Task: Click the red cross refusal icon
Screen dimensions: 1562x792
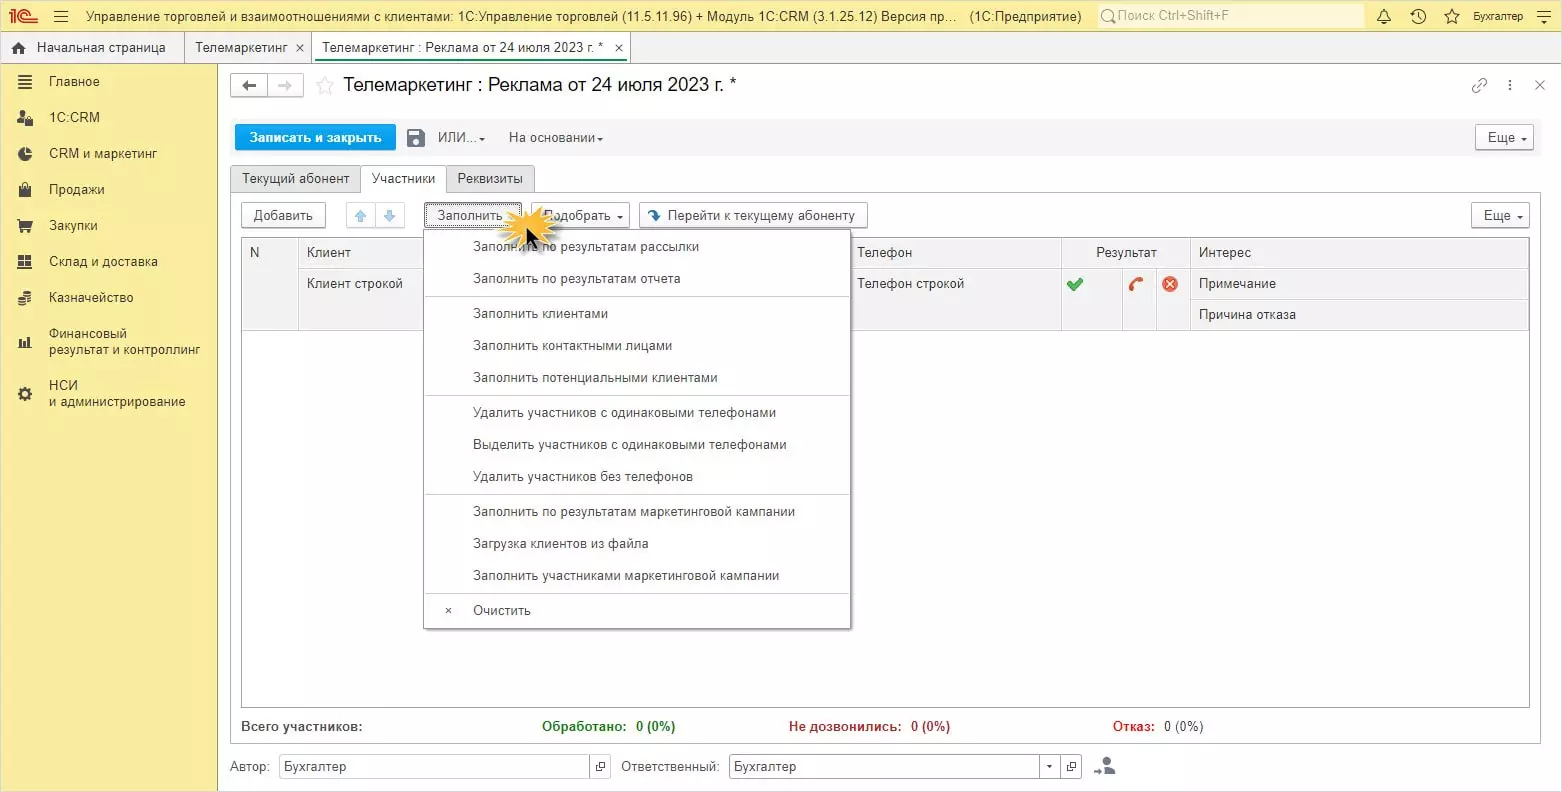Action: (x=1170, y=284)
